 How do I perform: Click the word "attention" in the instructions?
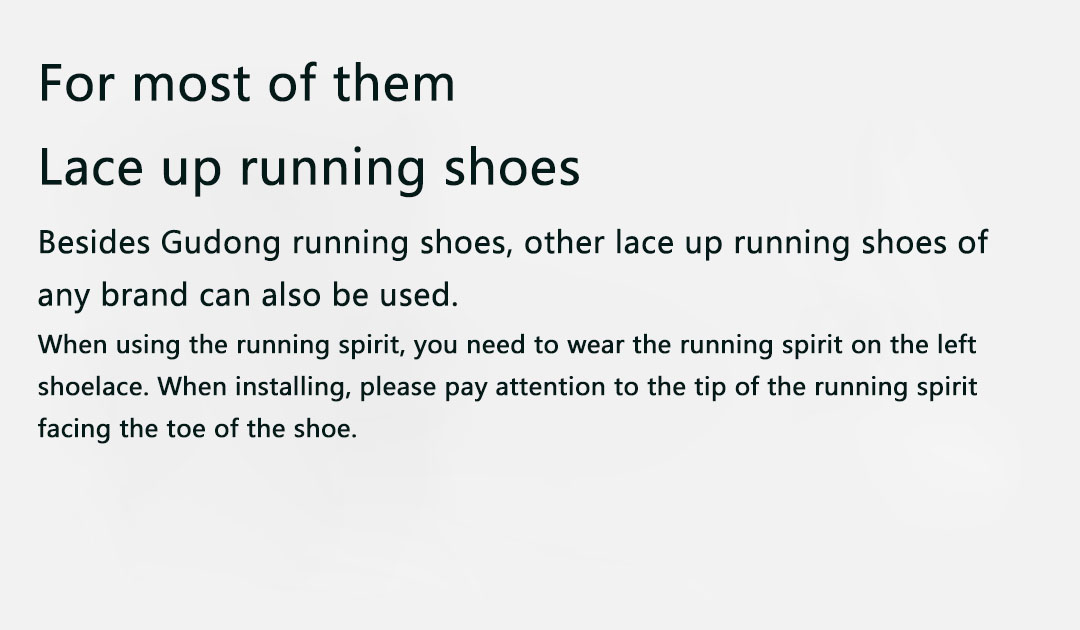click(550, 387)
